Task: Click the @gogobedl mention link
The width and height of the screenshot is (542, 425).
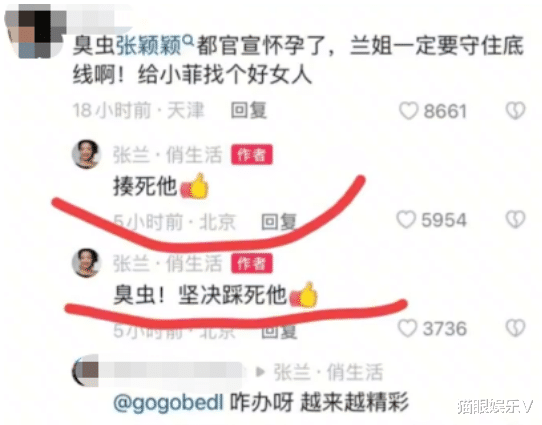Action: coord(169,403)
